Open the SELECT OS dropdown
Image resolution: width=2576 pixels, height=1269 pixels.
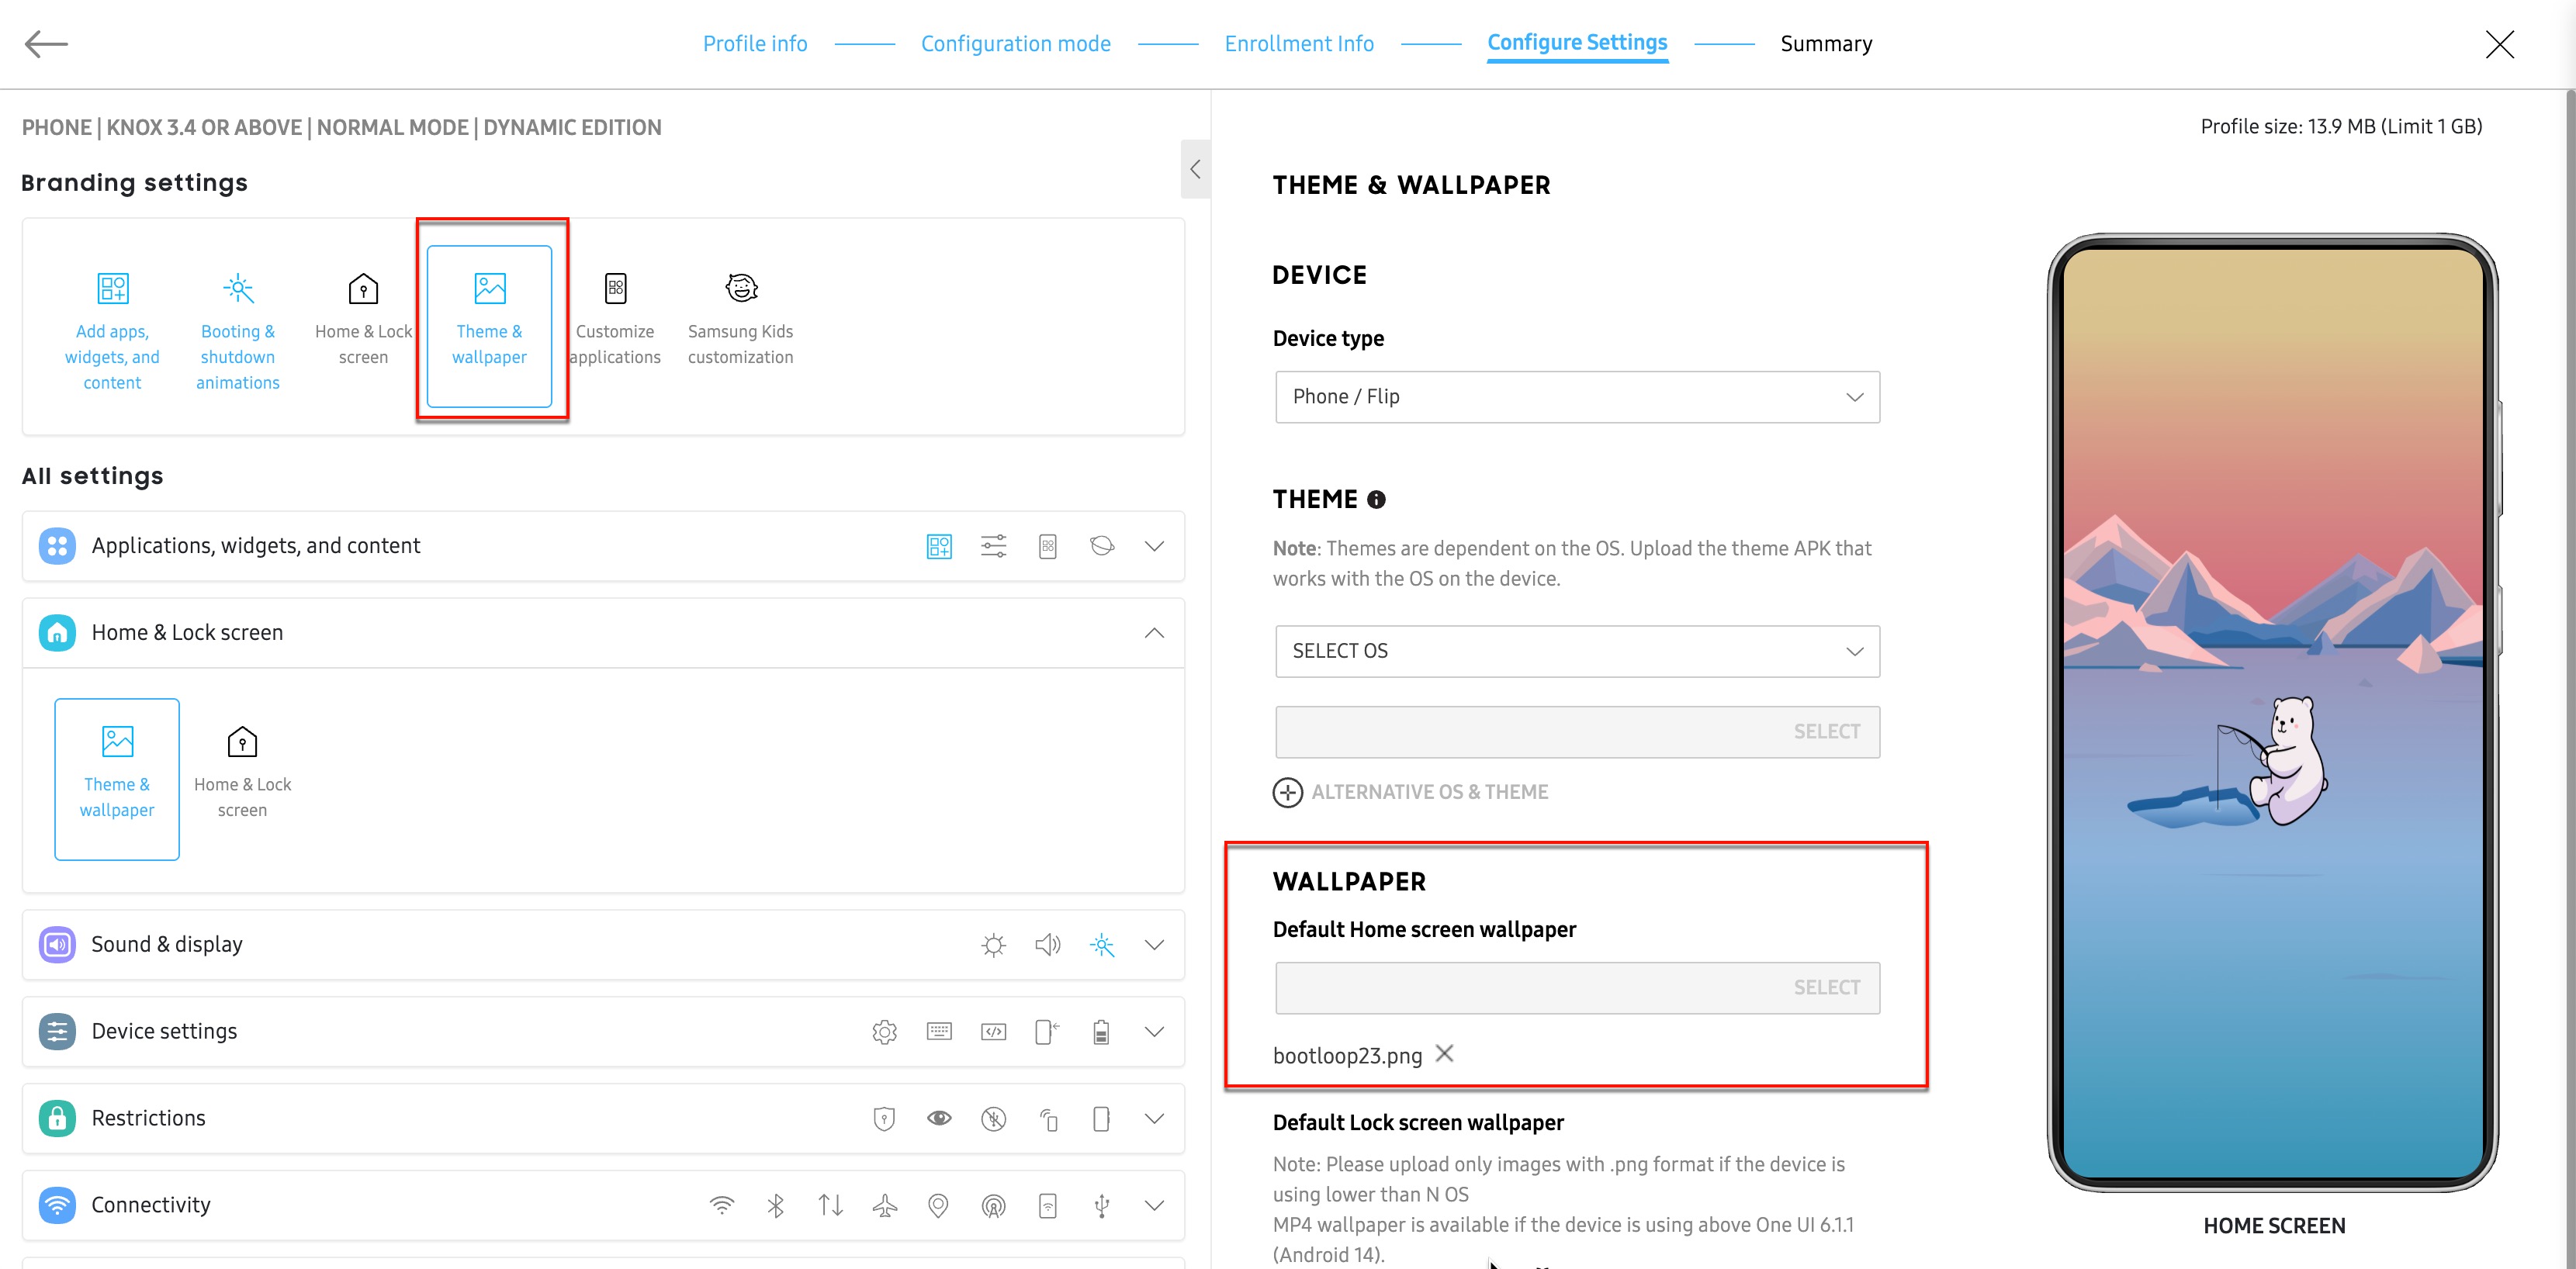click(x=1576, y=651)
